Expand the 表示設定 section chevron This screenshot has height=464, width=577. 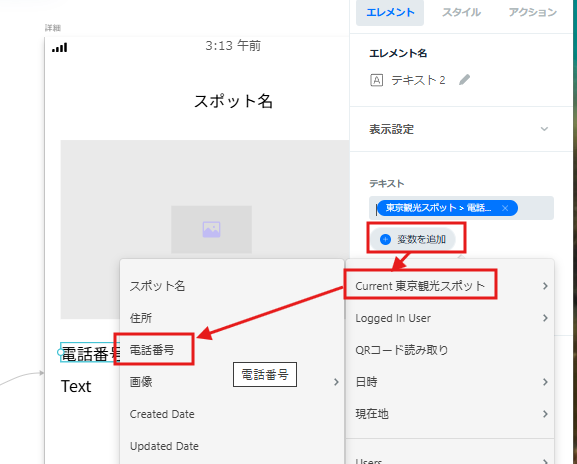pos(544,129)
